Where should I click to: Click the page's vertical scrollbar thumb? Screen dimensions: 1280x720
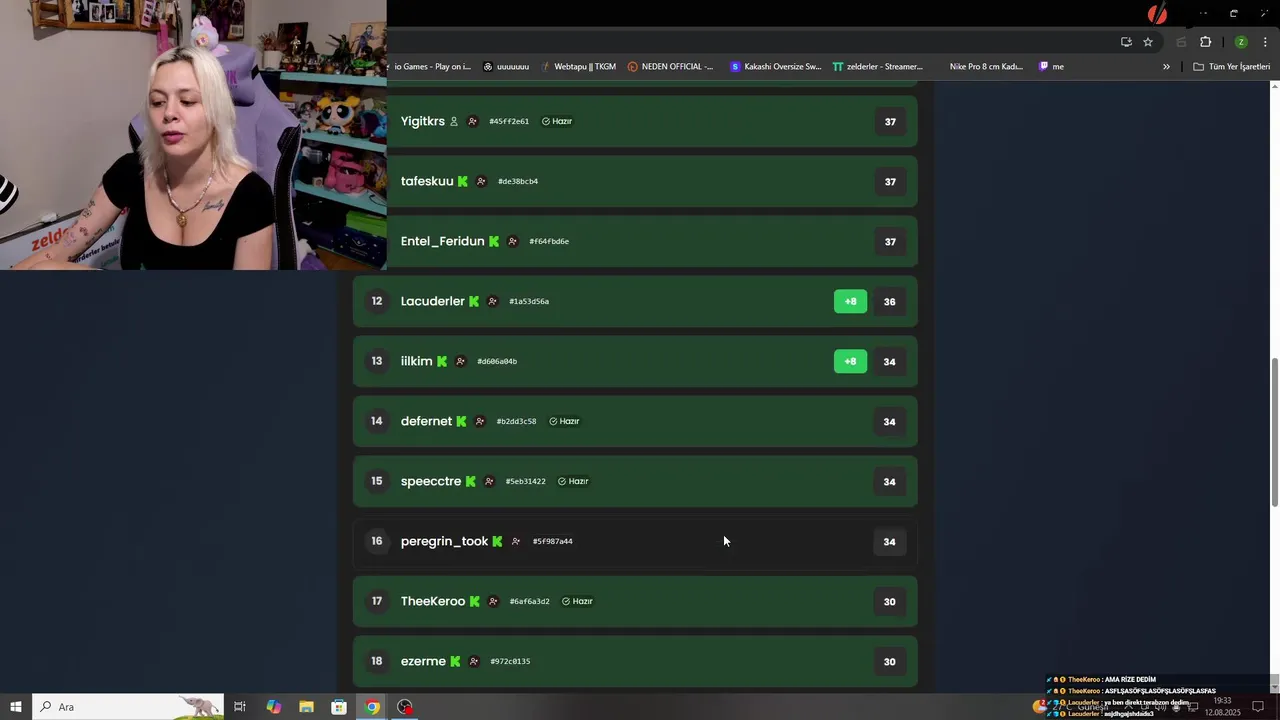(1274, 432)
